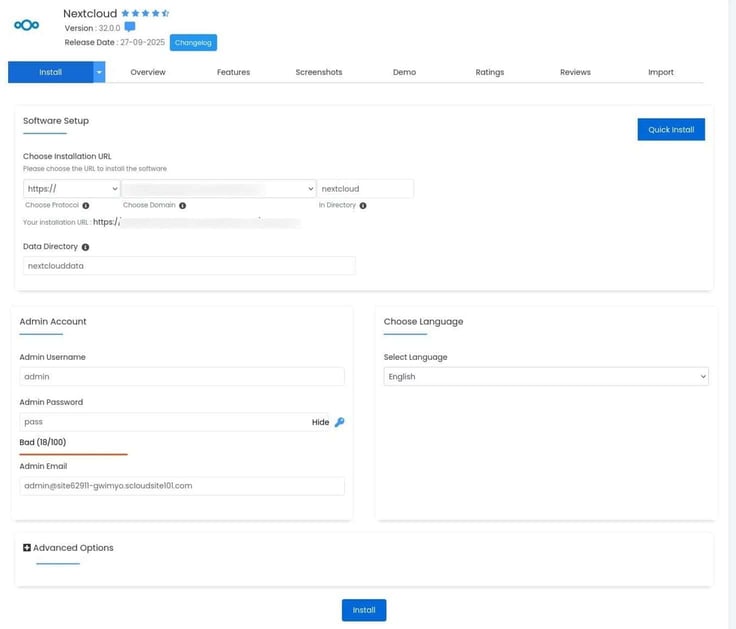Image resolution: width=736 pixels, height=629 pixels.
Task: Click the Data Directory input field
Action: (x=189, y=266)
